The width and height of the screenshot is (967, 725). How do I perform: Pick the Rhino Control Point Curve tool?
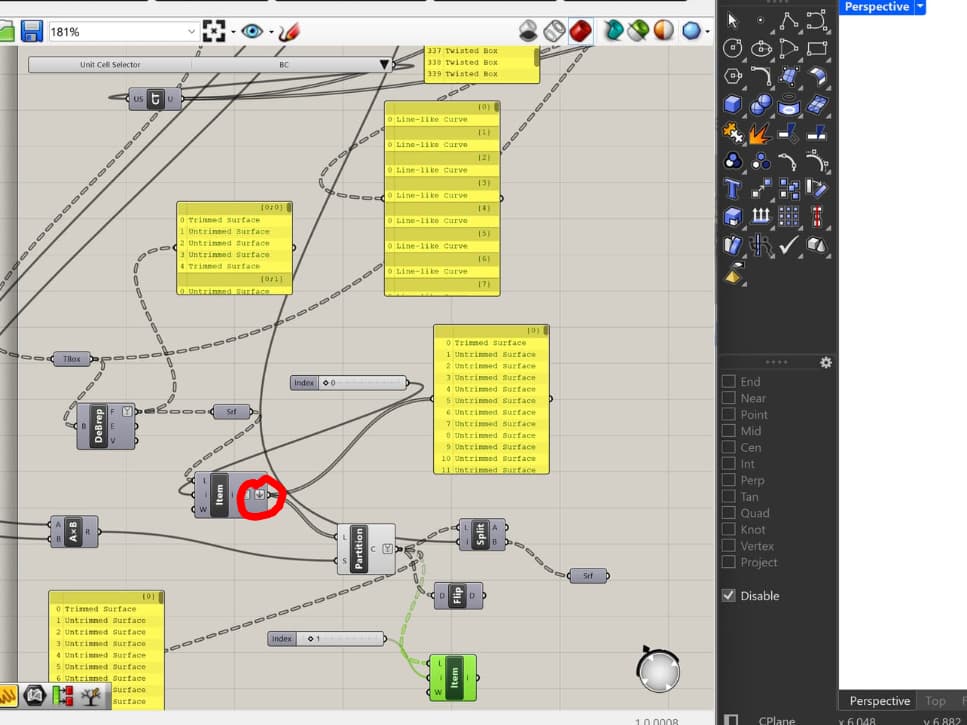coord(817,20)
